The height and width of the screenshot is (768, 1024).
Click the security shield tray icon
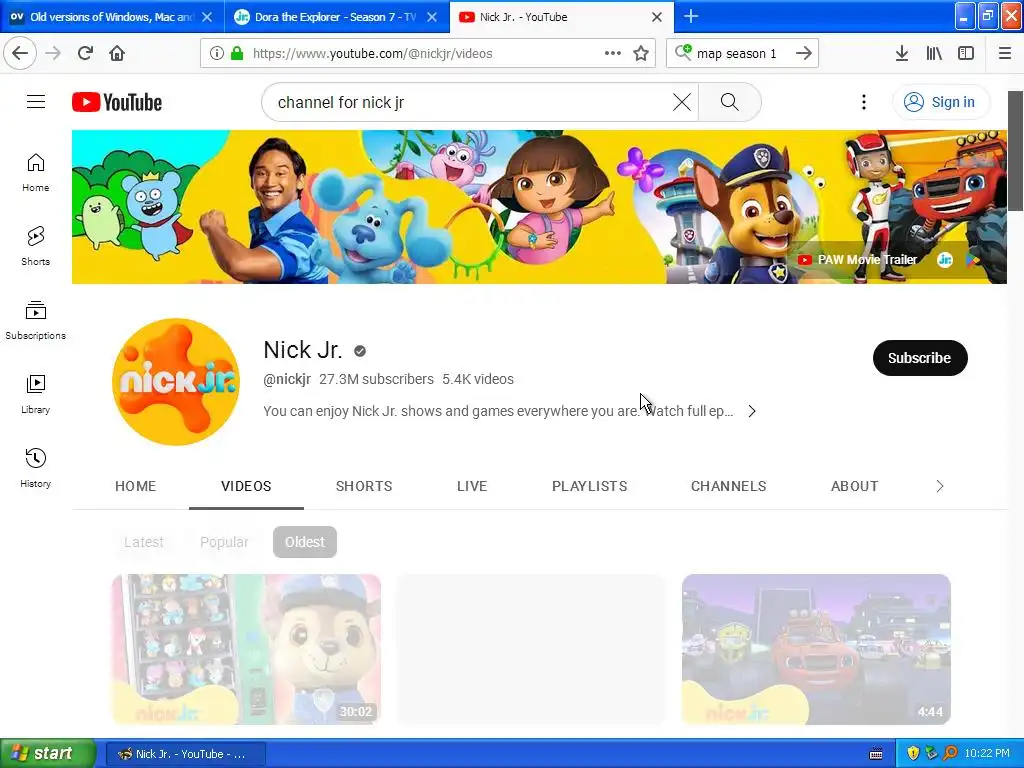point(913,754)
